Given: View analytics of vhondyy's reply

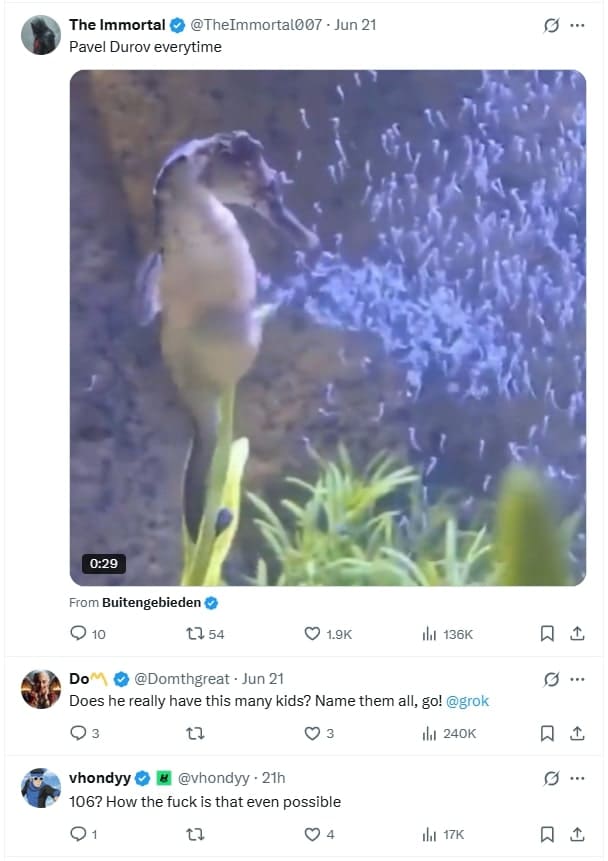Looking at the screenshot, I should pos(430,833).
